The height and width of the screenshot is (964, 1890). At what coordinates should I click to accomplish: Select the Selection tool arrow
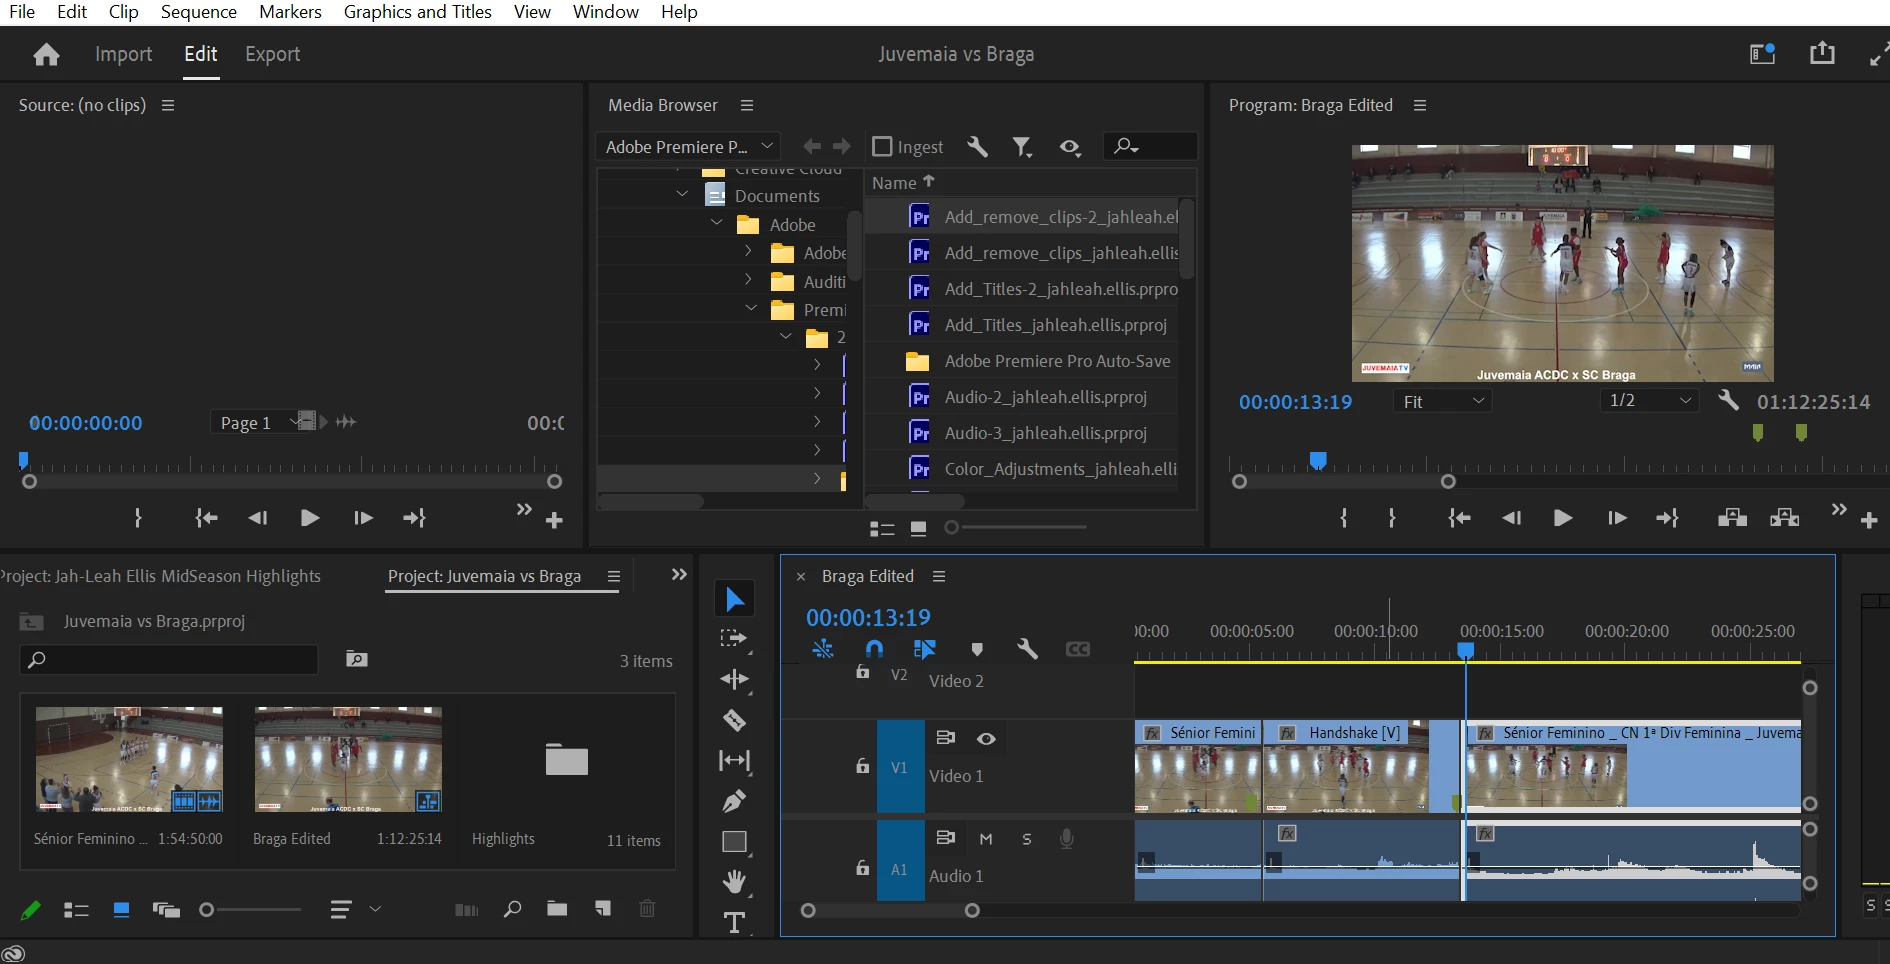point(735,599)
